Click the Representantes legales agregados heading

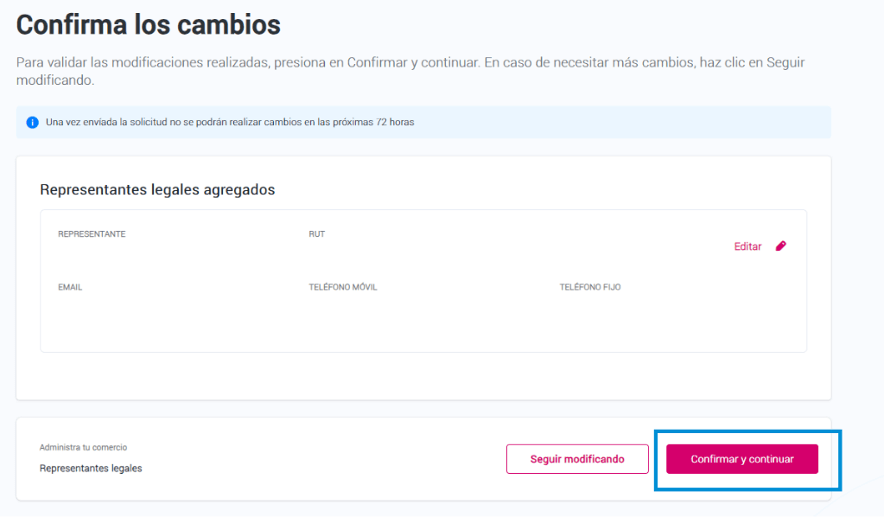(157, 189)
